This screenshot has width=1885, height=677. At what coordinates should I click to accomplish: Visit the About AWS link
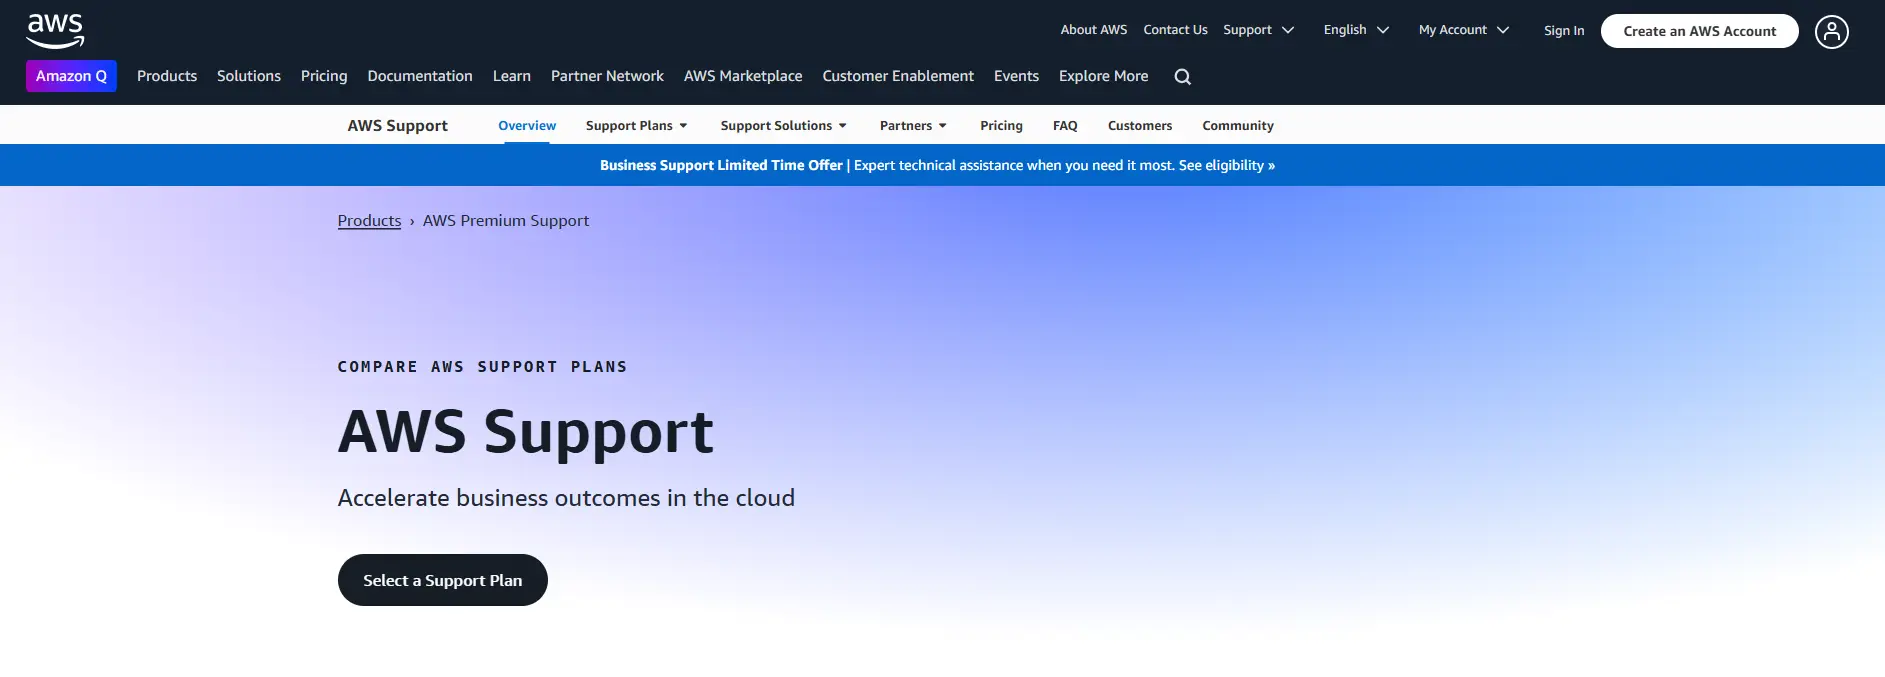1094,30
